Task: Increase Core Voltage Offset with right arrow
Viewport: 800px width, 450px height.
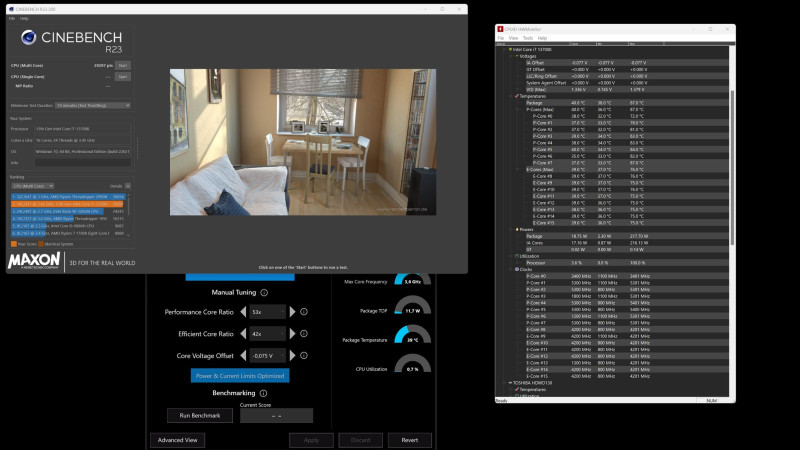Action: (x=292, y=356)
